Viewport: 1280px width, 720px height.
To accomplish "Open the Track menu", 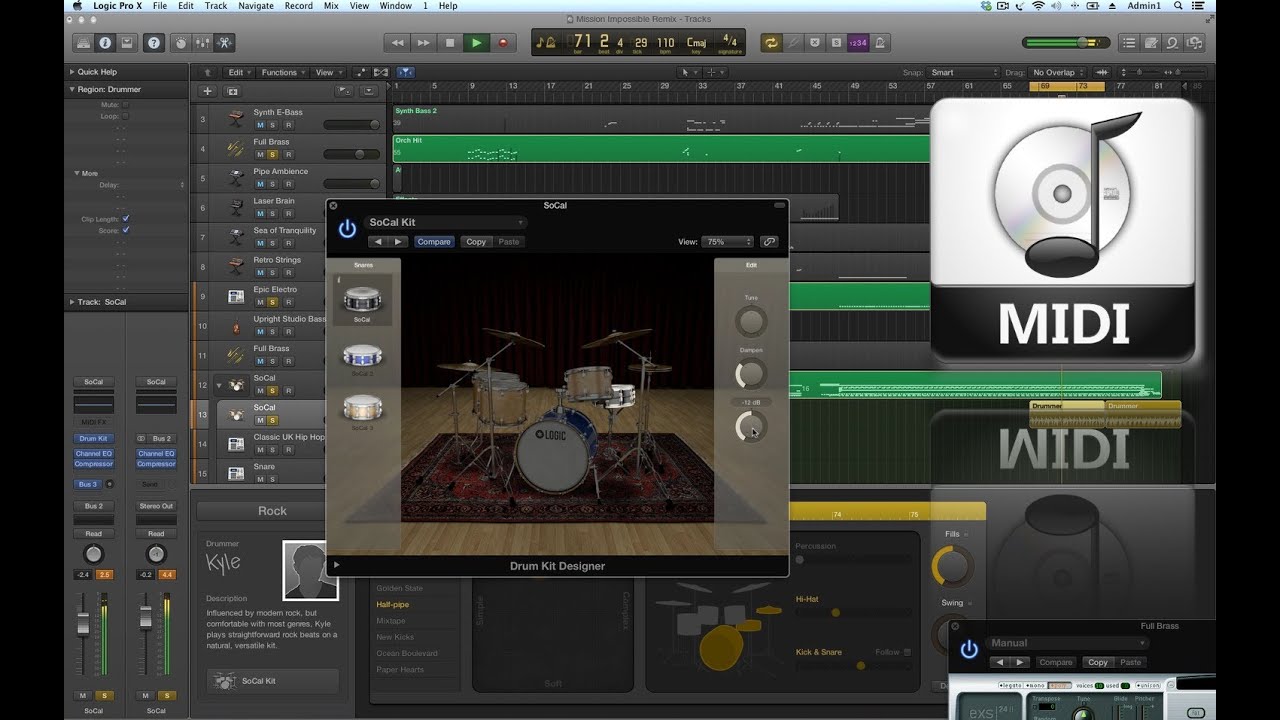I will tap(215, 6).
